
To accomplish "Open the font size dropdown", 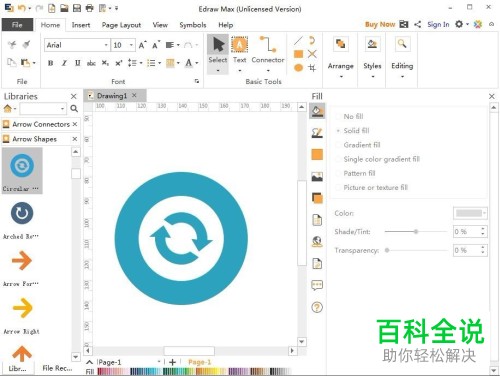I will coord(131,45).
